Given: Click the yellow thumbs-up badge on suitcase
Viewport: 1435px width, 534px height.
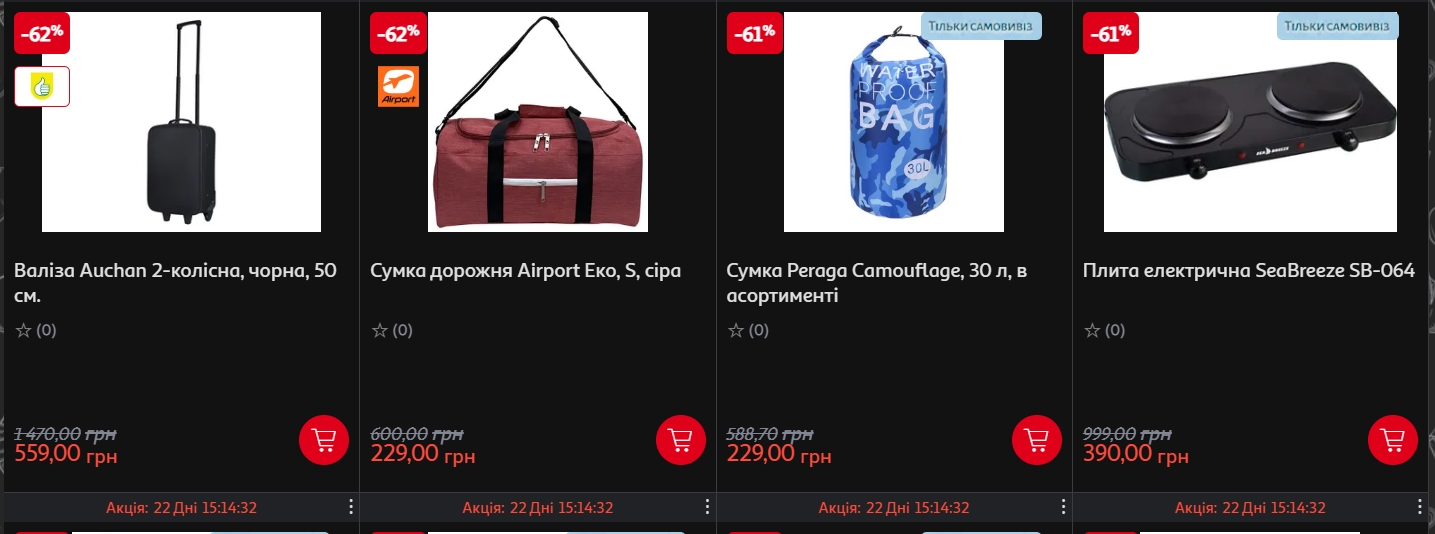Looking at the screenshot, I should tap(42, 86).
